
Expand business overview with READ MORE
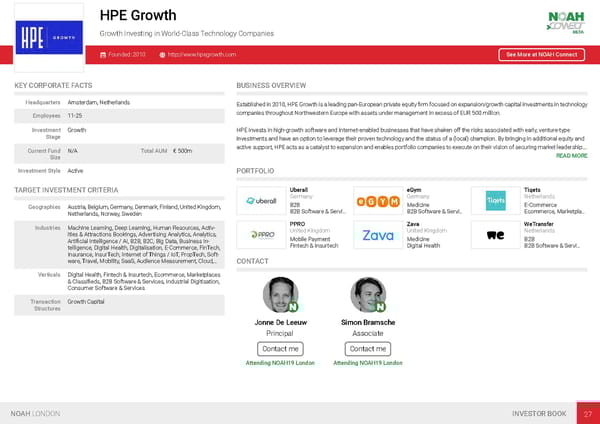pos(571,156)
